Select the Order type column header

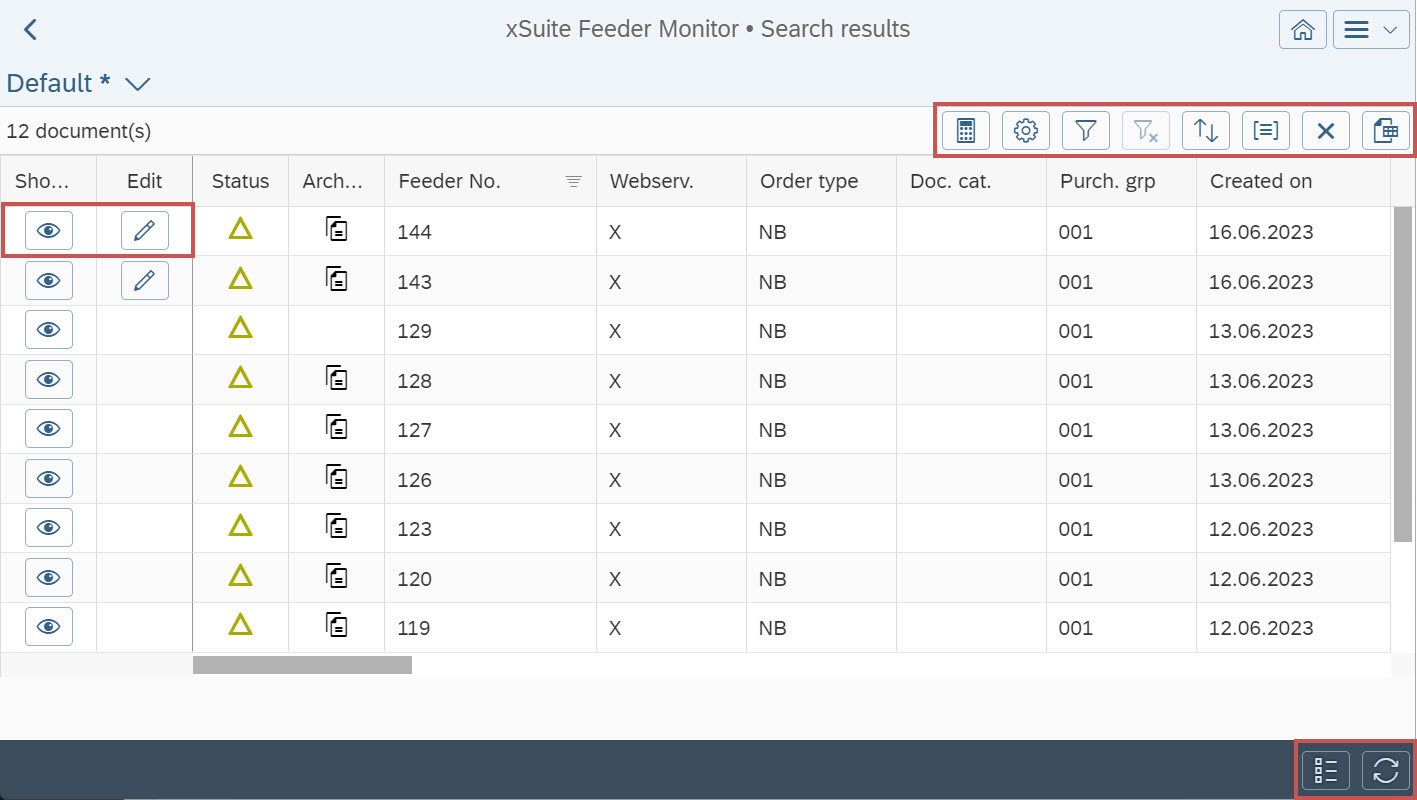pos(808,181)
